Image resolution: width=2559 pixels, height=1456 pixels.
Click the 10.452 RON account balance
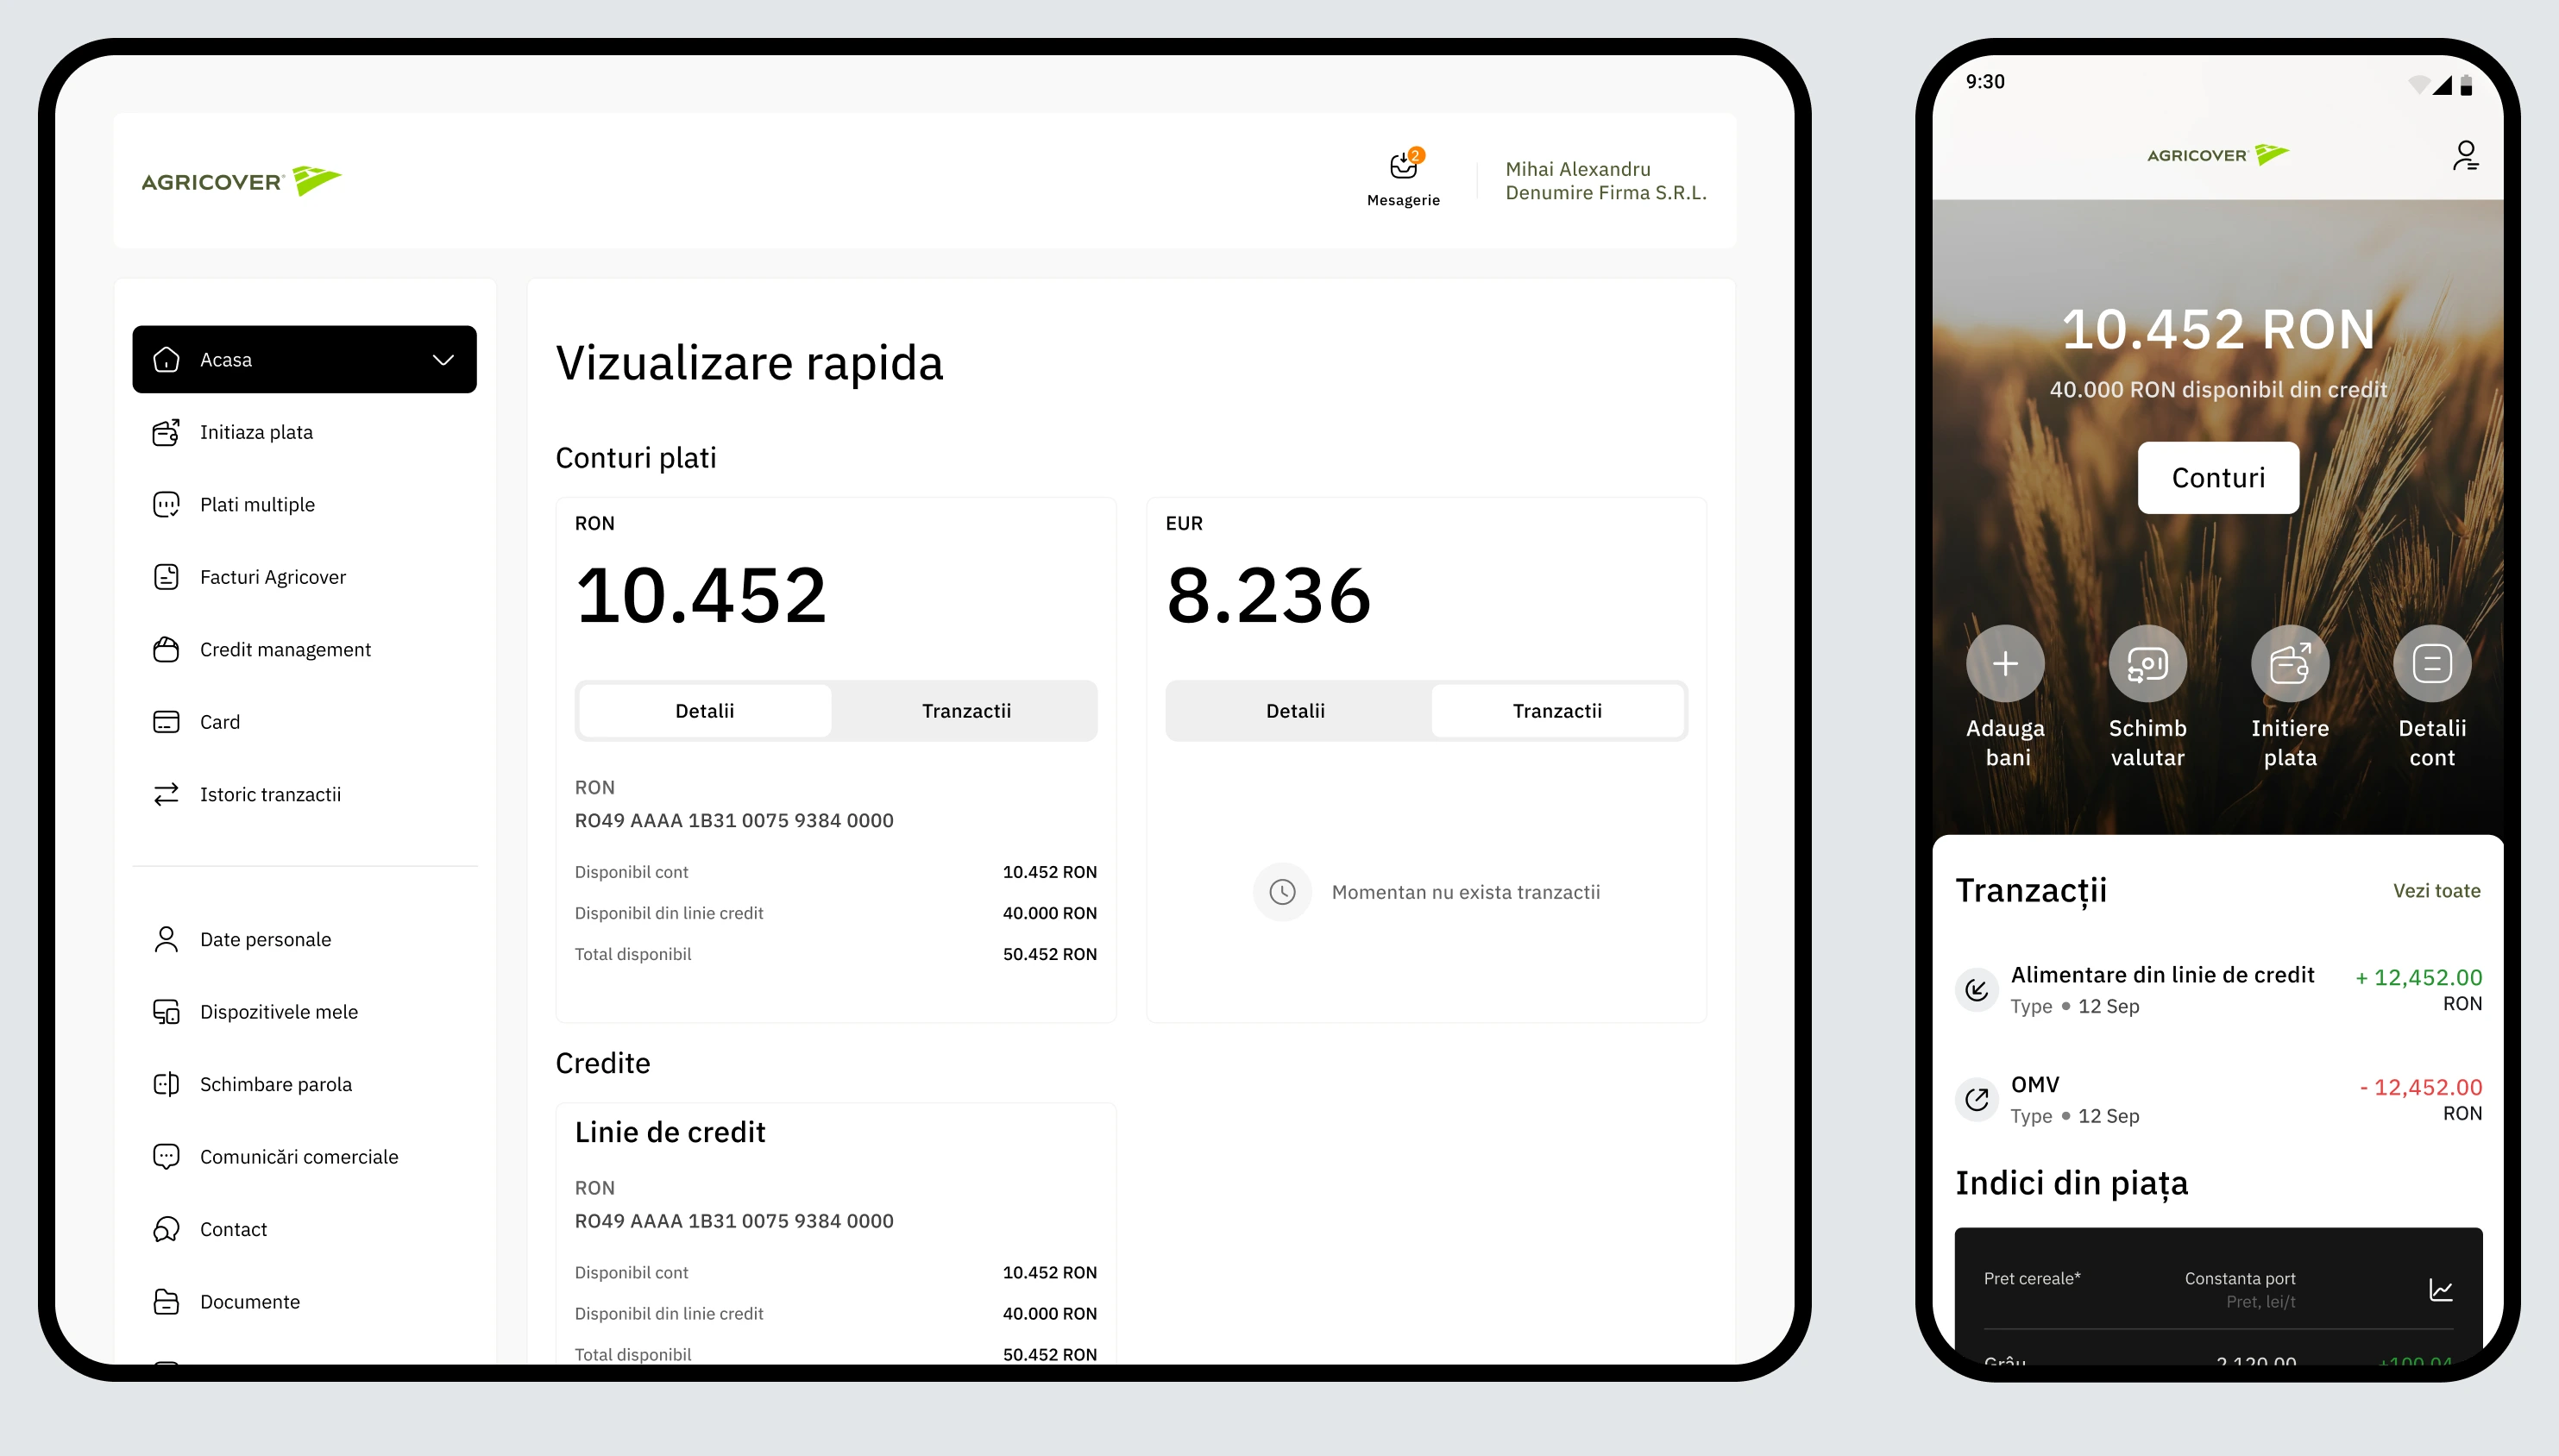[701, 596]
